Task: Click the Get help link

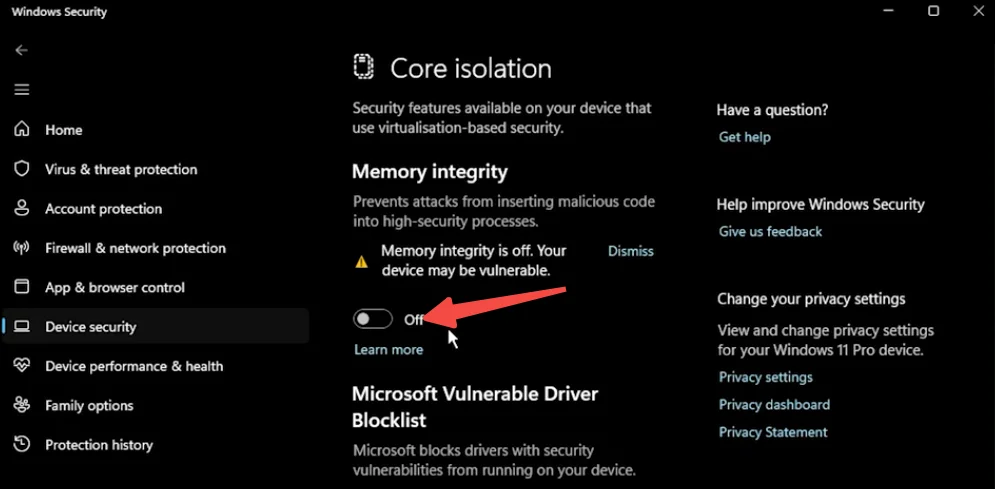Action: pos(744,137)
